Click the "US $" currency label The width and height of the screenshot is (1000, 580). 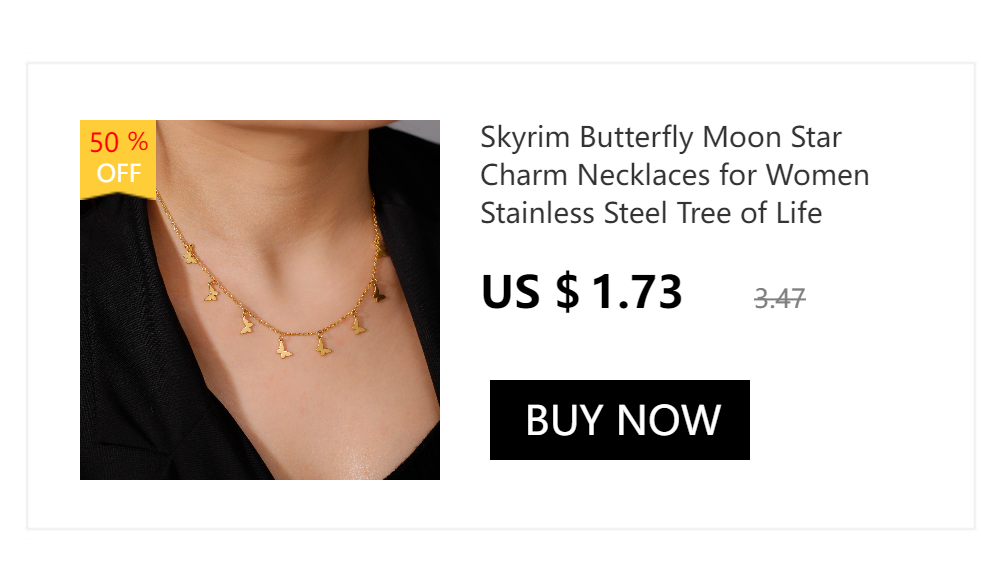coord(530,292)
